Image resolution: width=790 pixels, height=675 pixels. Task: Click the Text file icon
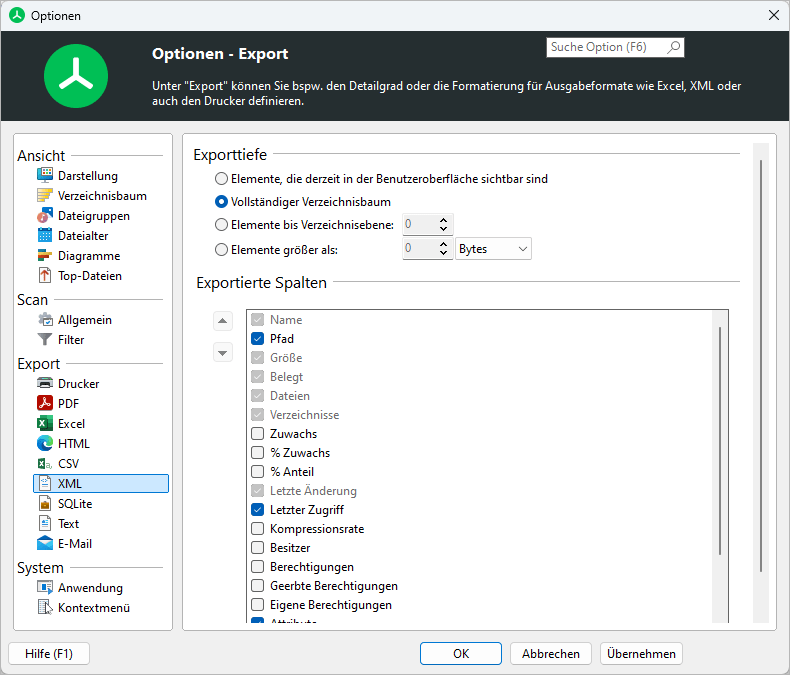click(45, 523)
